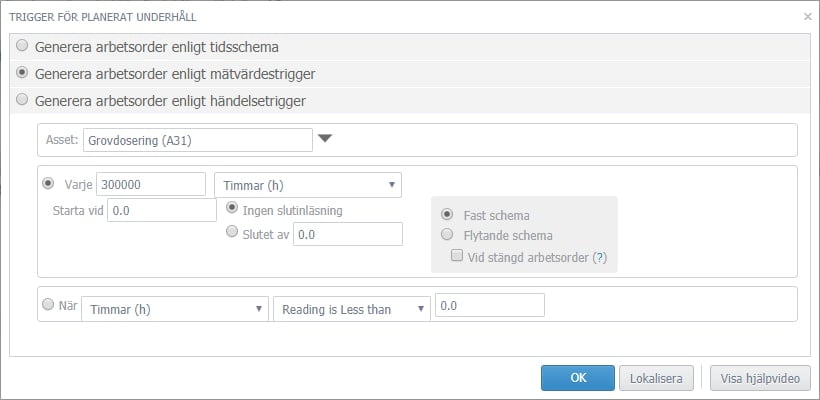The image size is (820, 400).
Task: Select Flytande schema radio button
Action: 447,236
